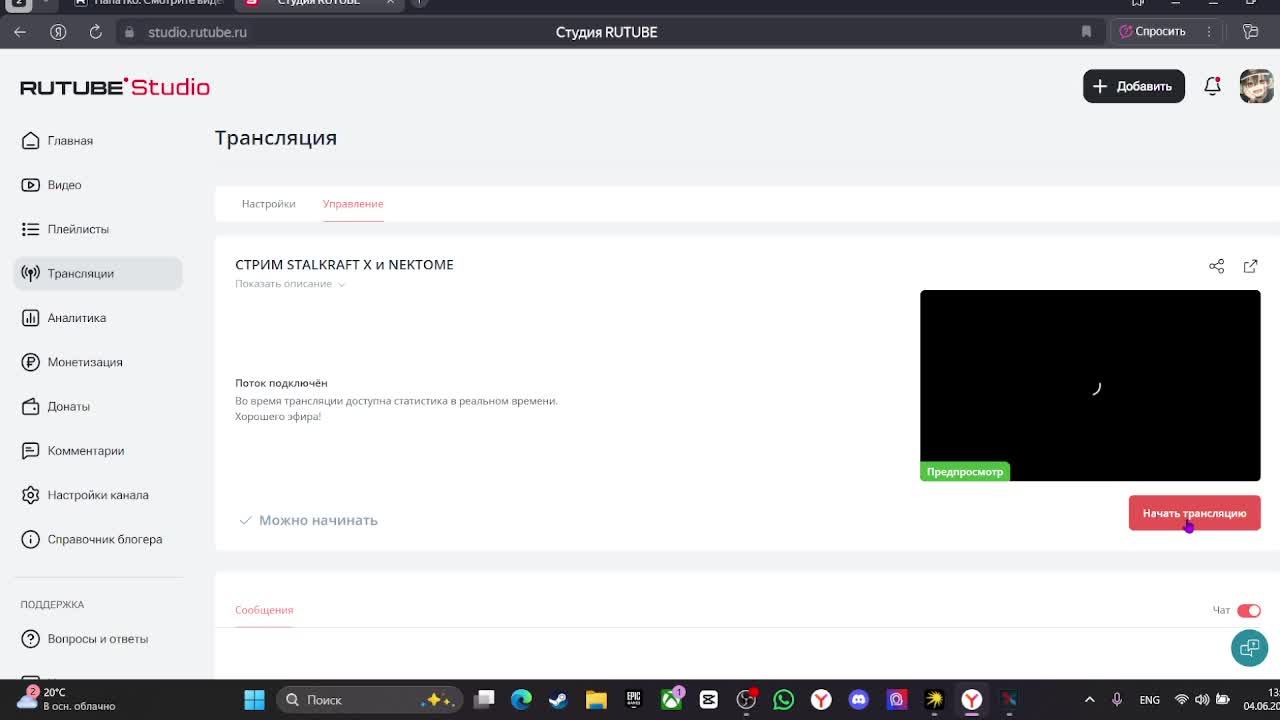Click the Добавить button
Image resolution: width=1280 pixels, height=720 pixels.
coord(1134,86)
